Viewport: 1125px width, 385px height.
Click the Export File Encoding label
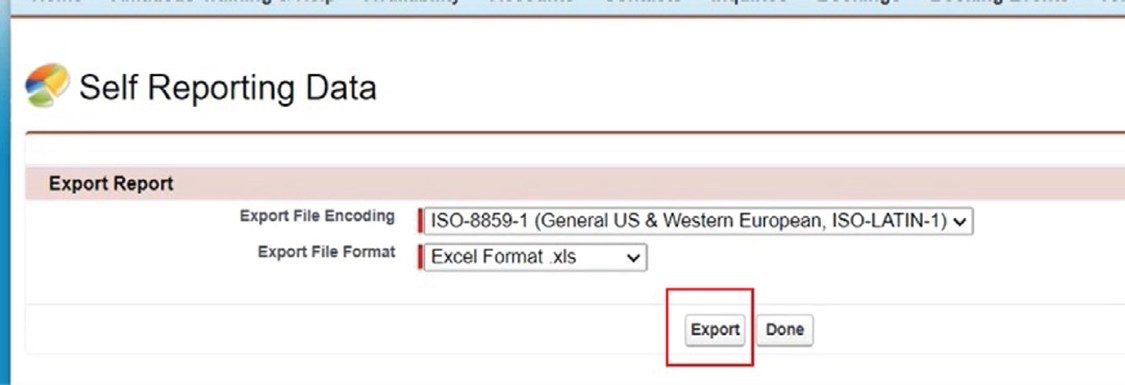(317, 216)
